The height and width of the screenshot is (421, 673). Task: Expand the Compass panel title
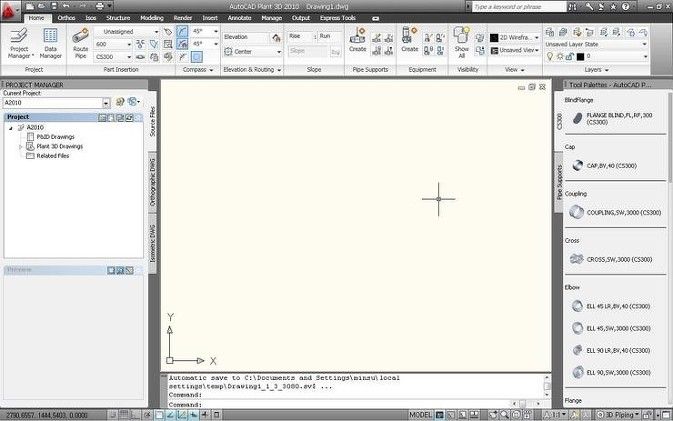coord(198,70)
